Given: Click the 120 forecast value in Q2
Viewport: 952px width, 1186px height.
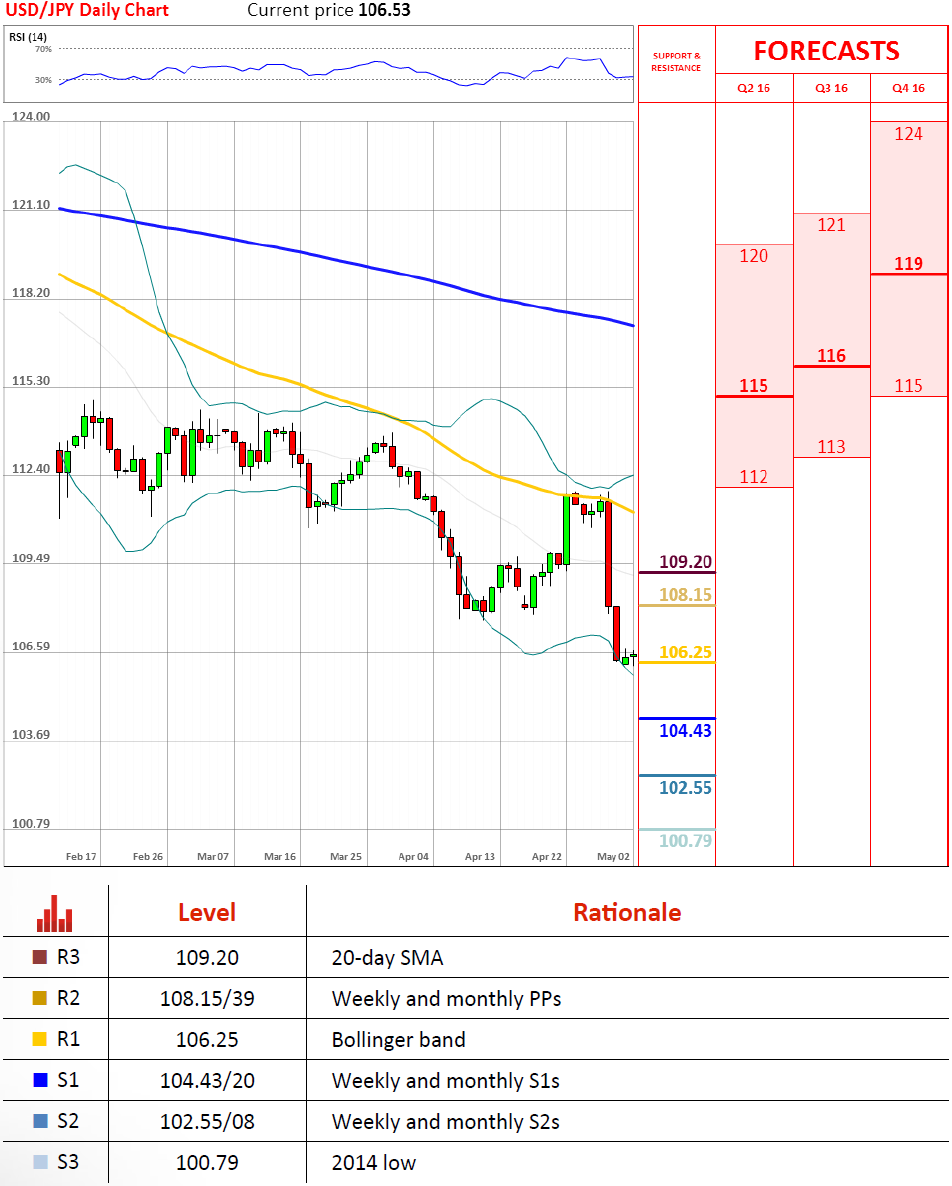Looking at the screenshot, I should click(753, 256).
